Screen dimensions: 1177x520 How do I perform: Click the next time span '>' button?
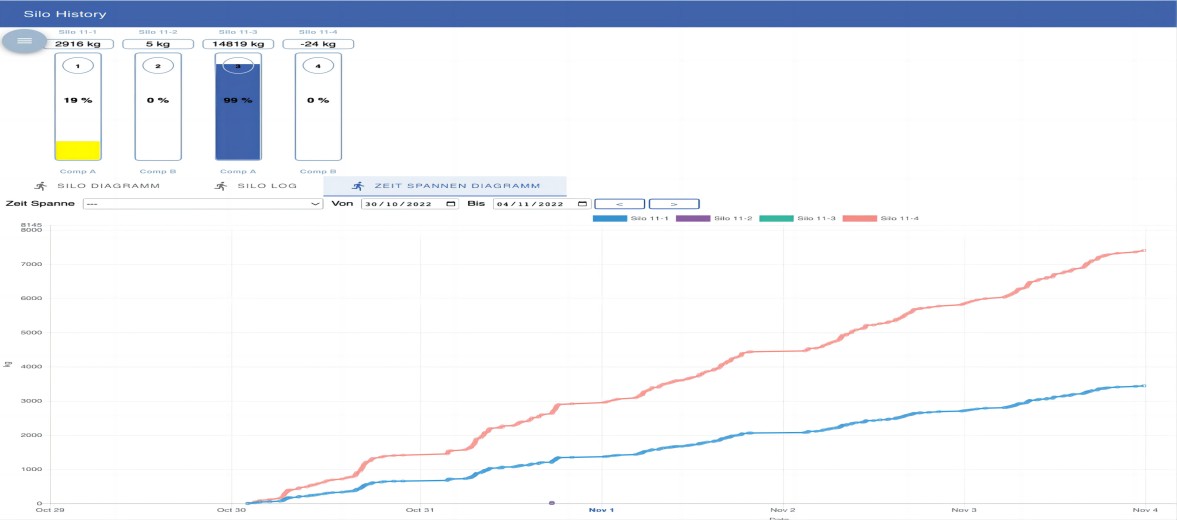click(x=673, y=203)
